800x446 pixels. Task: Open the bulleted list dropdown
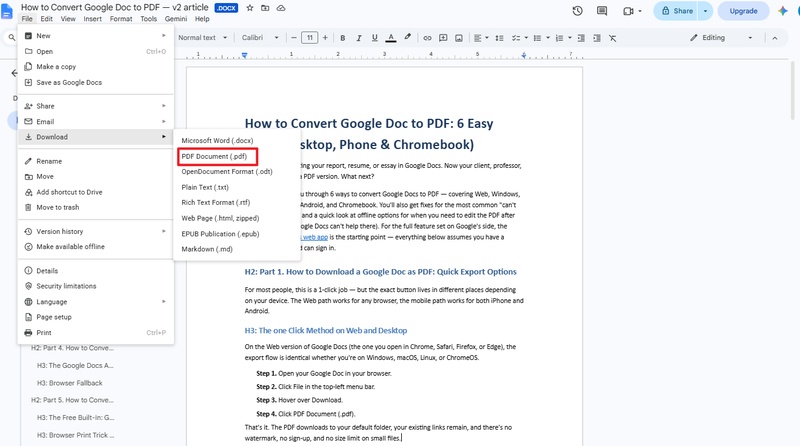[547, 38]
